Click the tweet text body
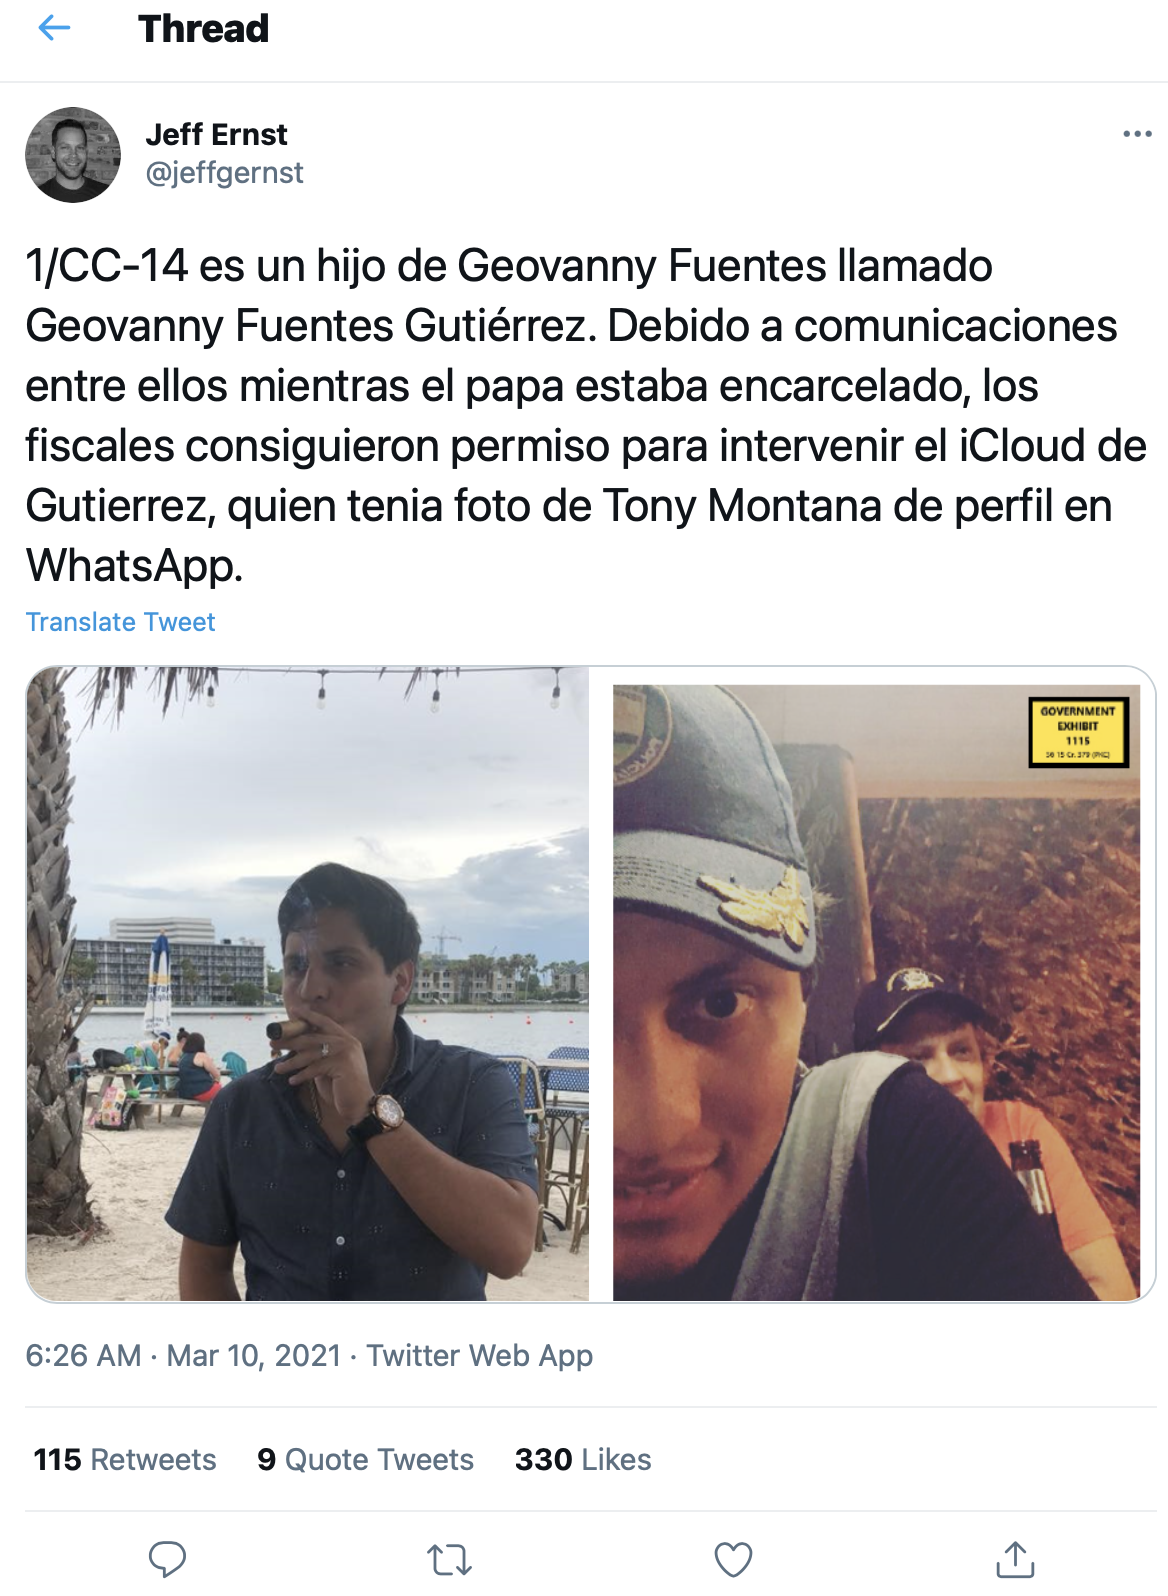1168x1596 pixels. 585,415
